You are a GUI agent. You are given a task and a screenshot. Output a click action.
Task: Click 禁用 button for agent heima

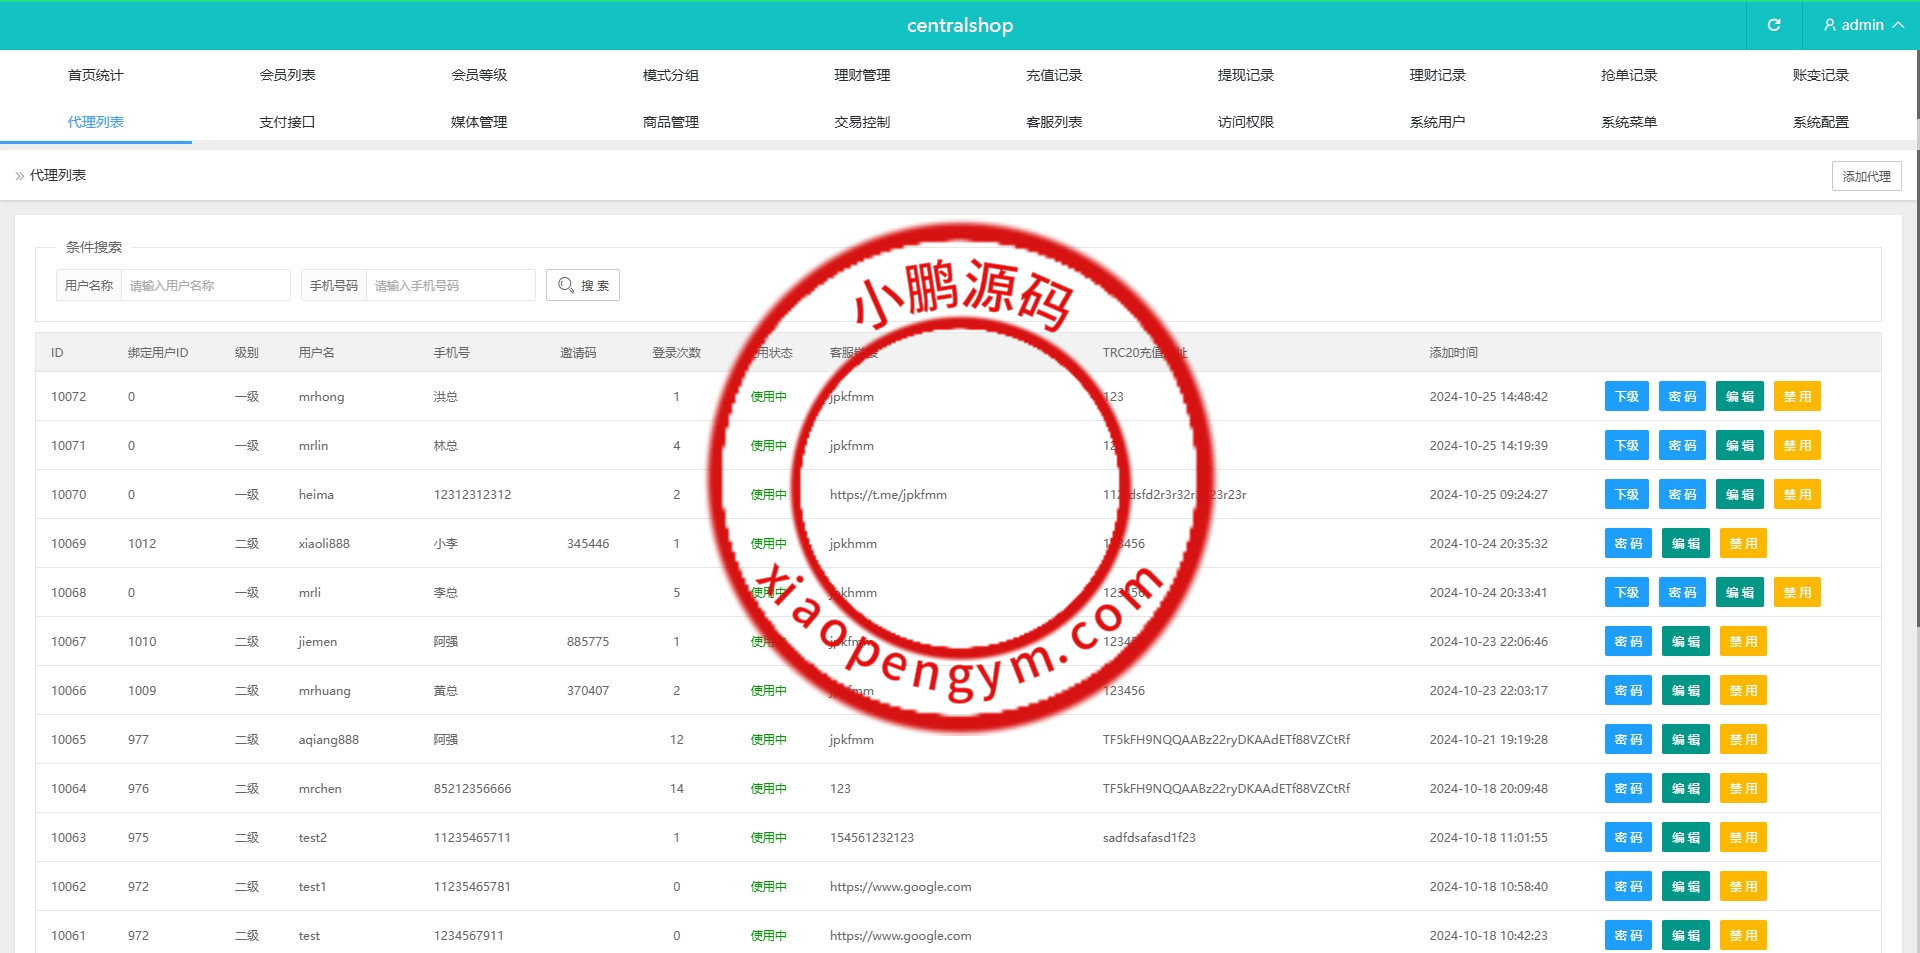click(x=1797, y=494)
